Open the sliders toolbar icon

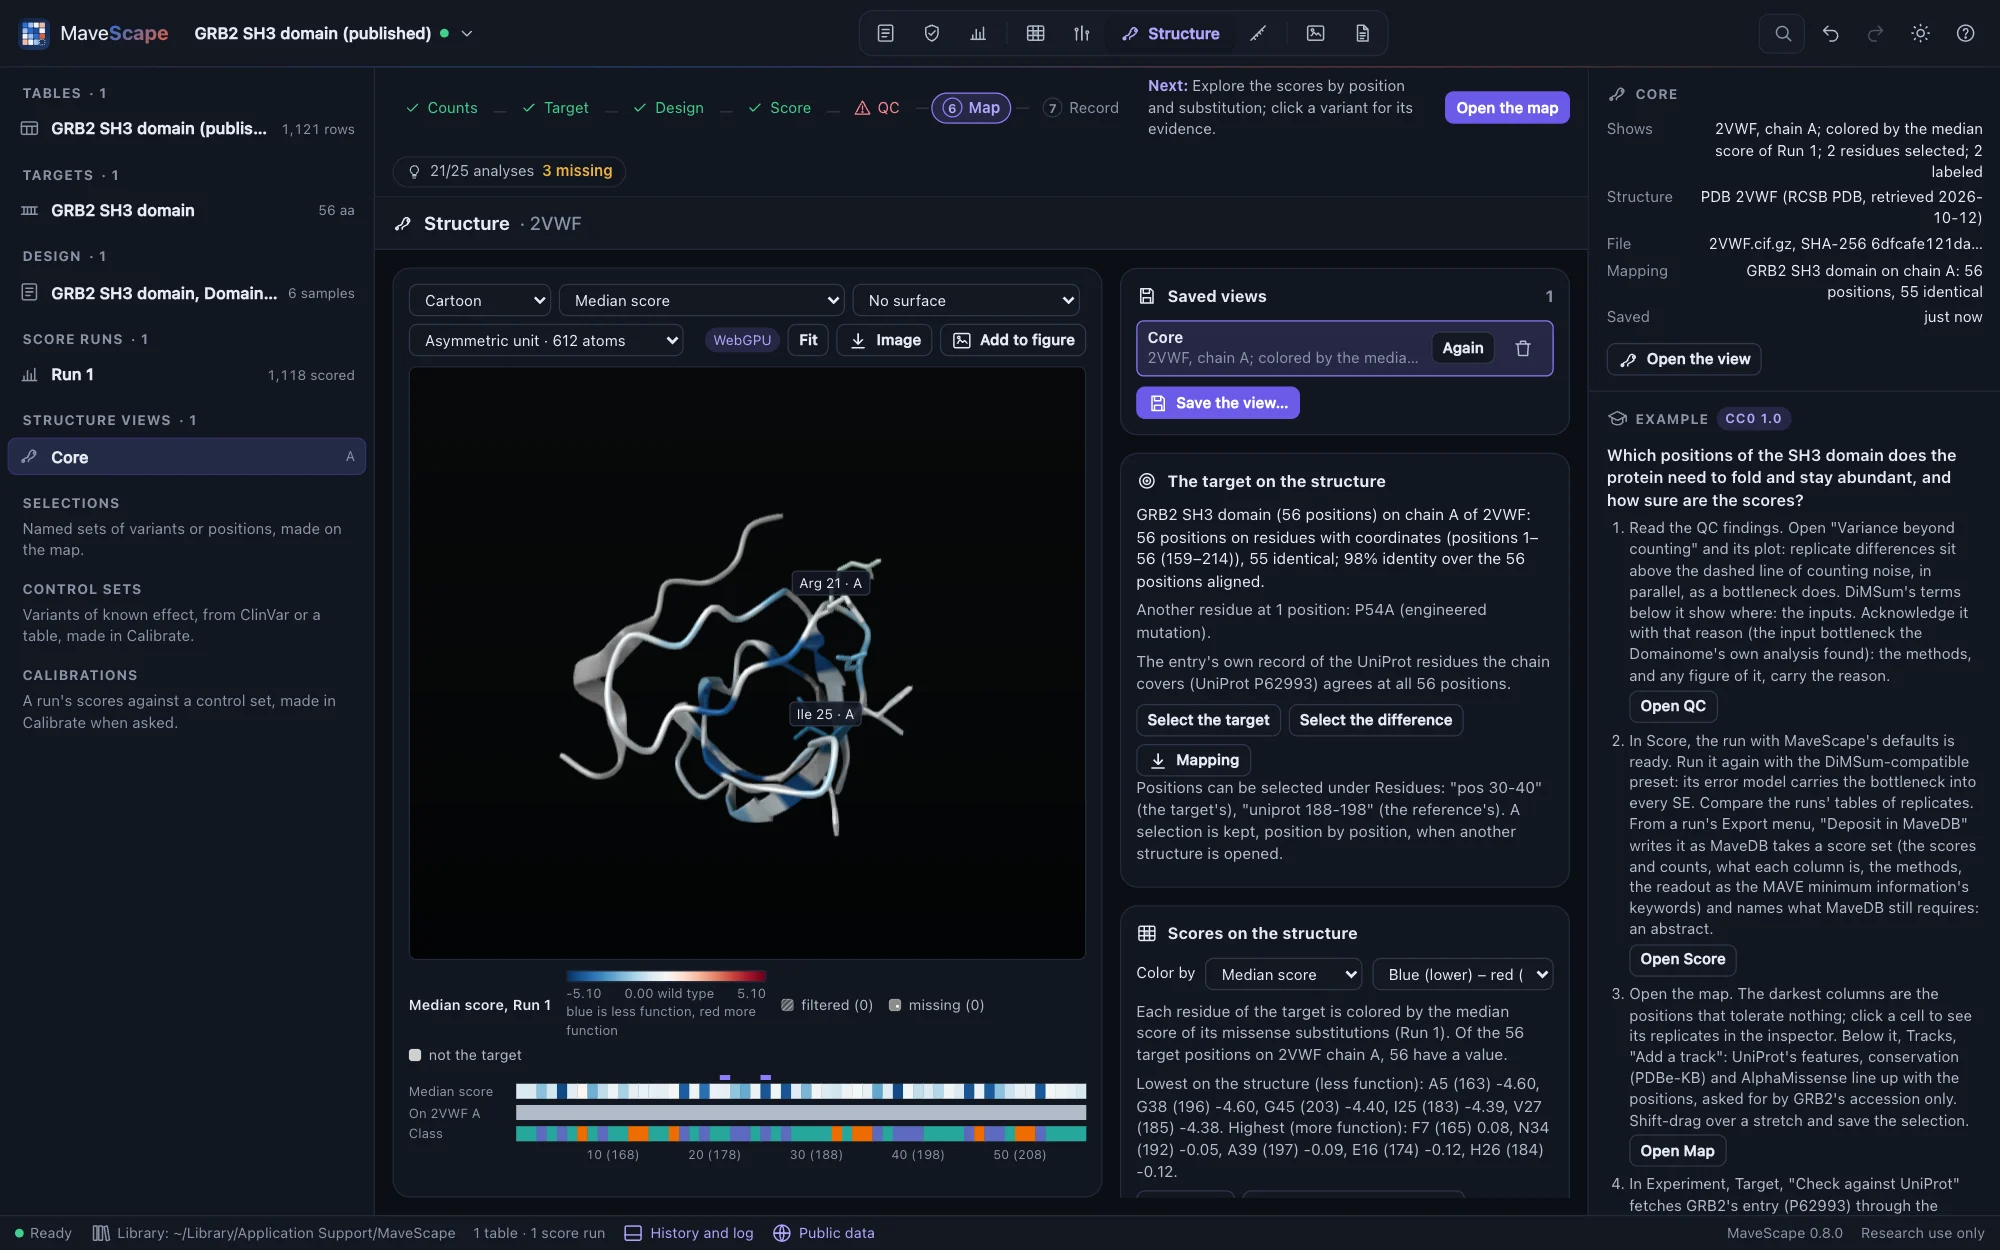[x=1081, y=33]
